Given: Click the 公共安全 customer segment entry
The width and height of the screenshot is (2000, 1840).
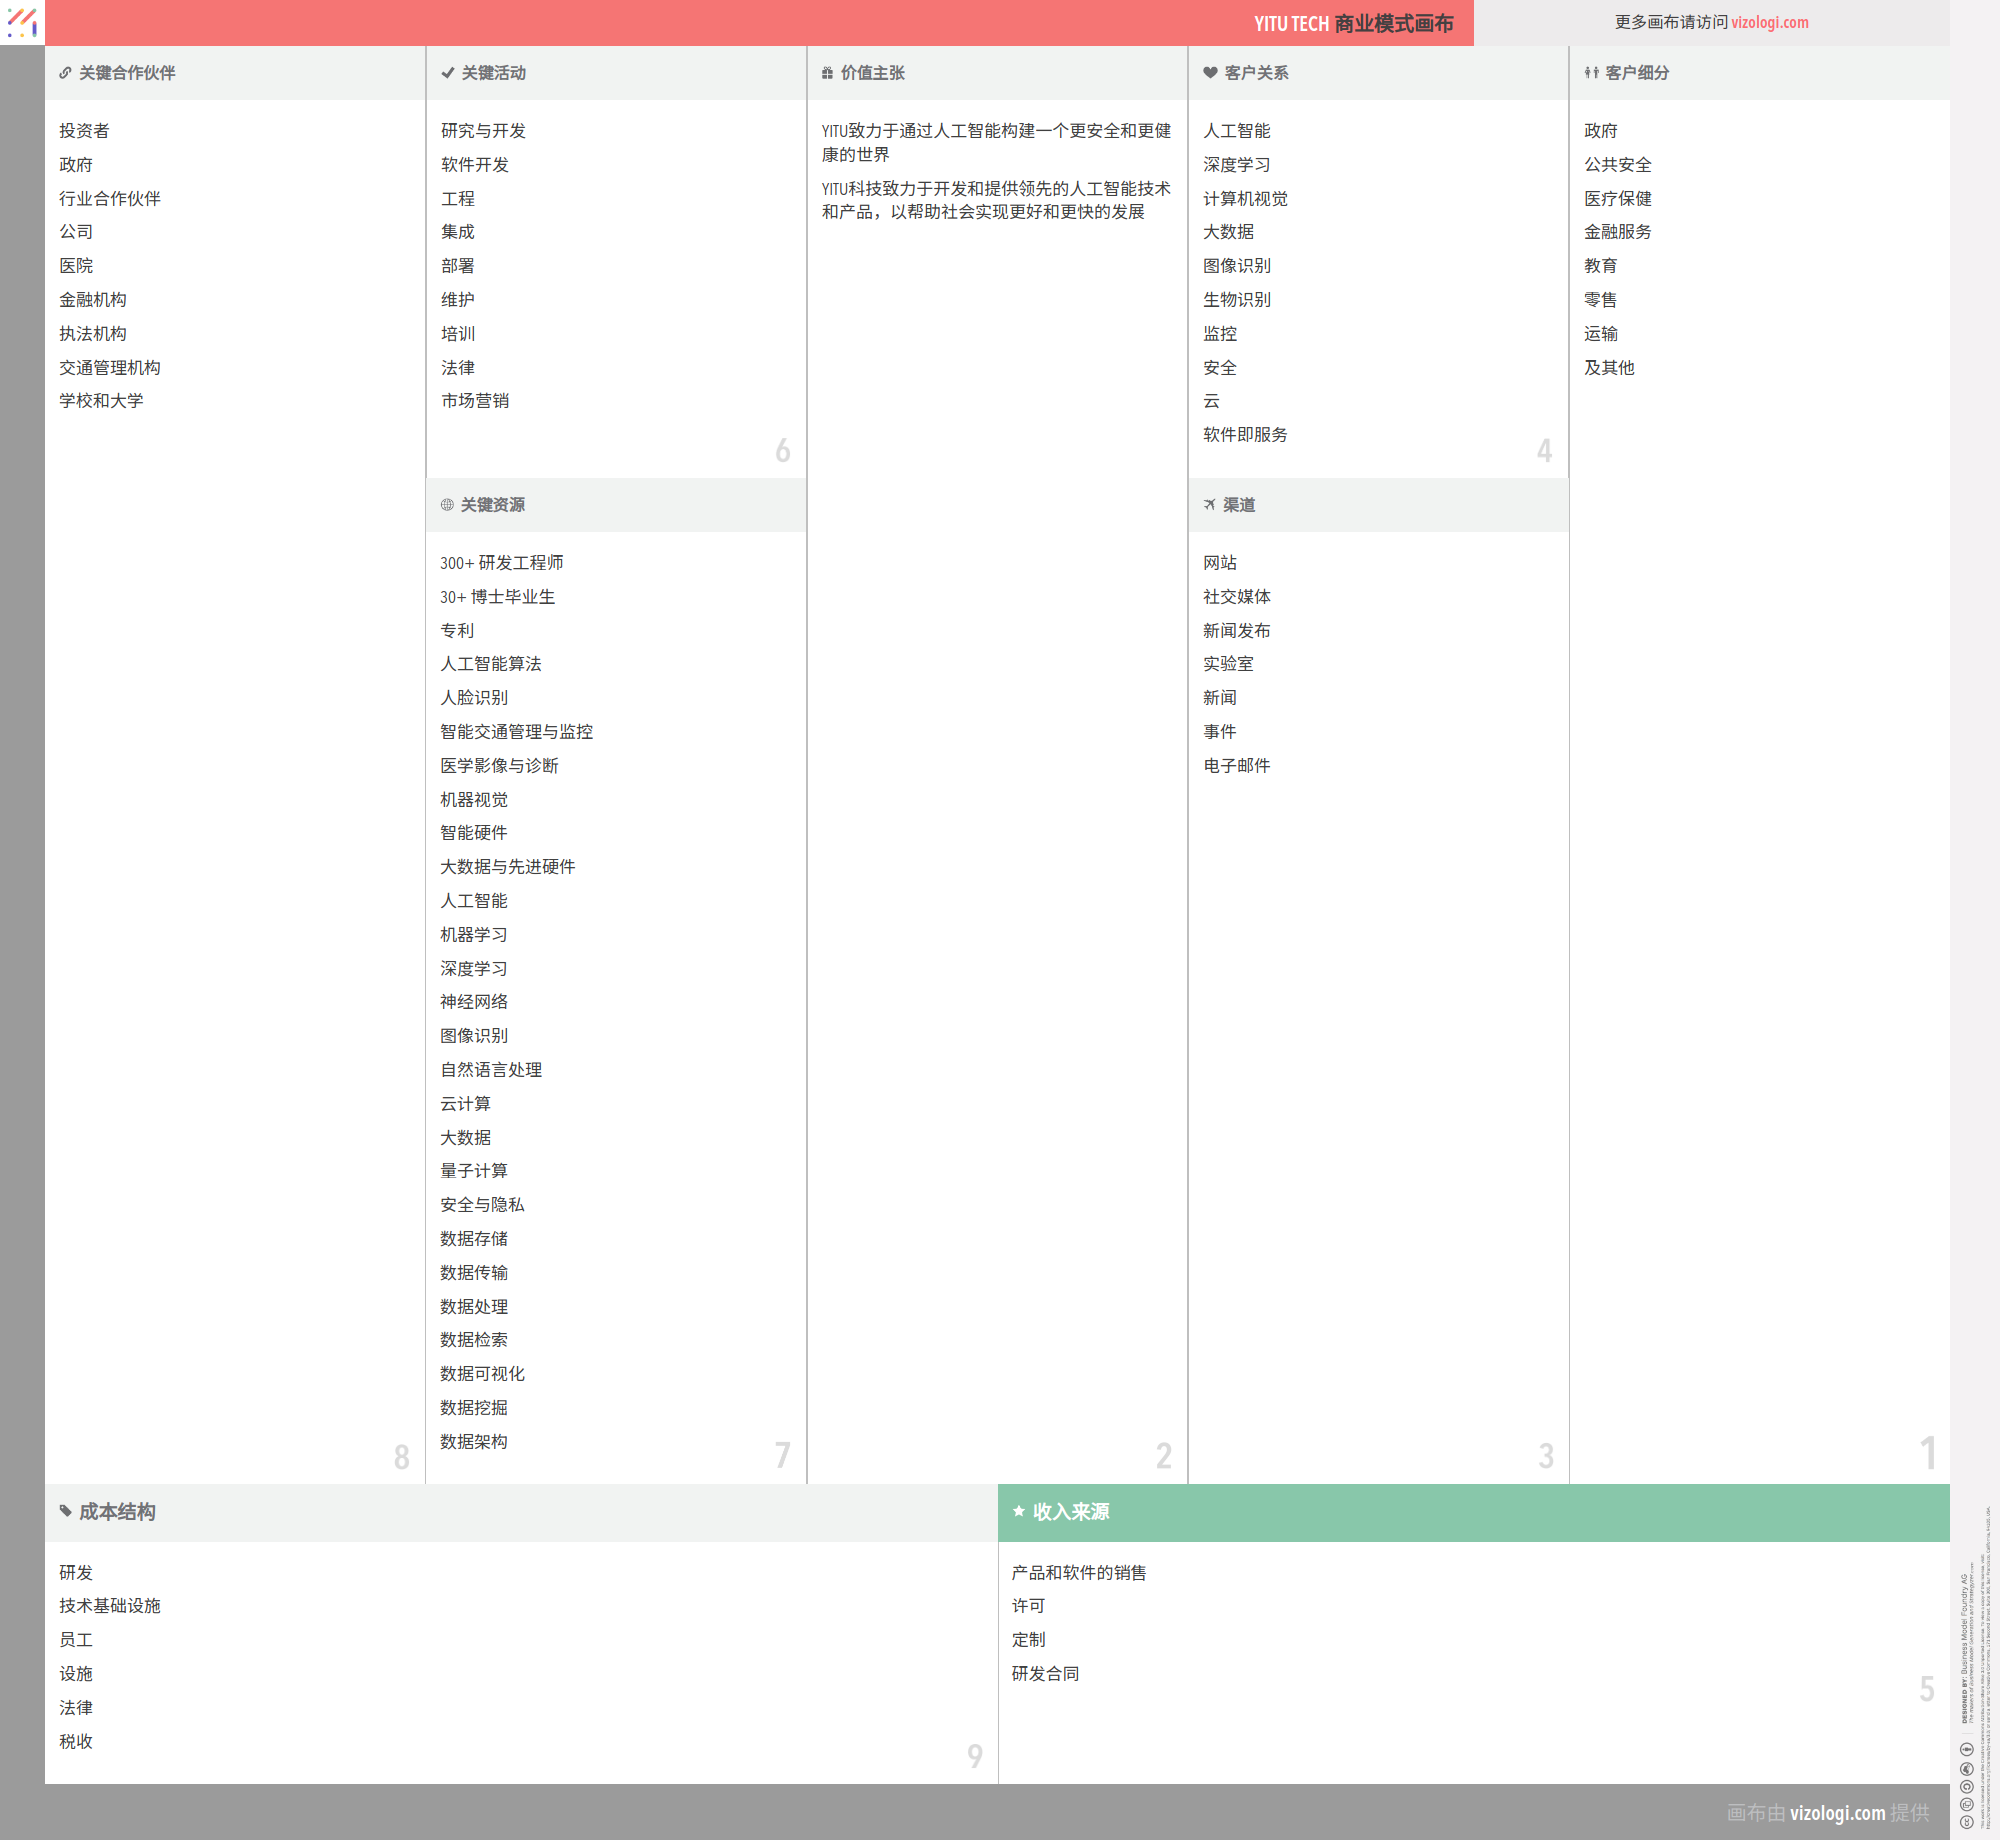Looking at the screenshot, I should [1617, 165].
